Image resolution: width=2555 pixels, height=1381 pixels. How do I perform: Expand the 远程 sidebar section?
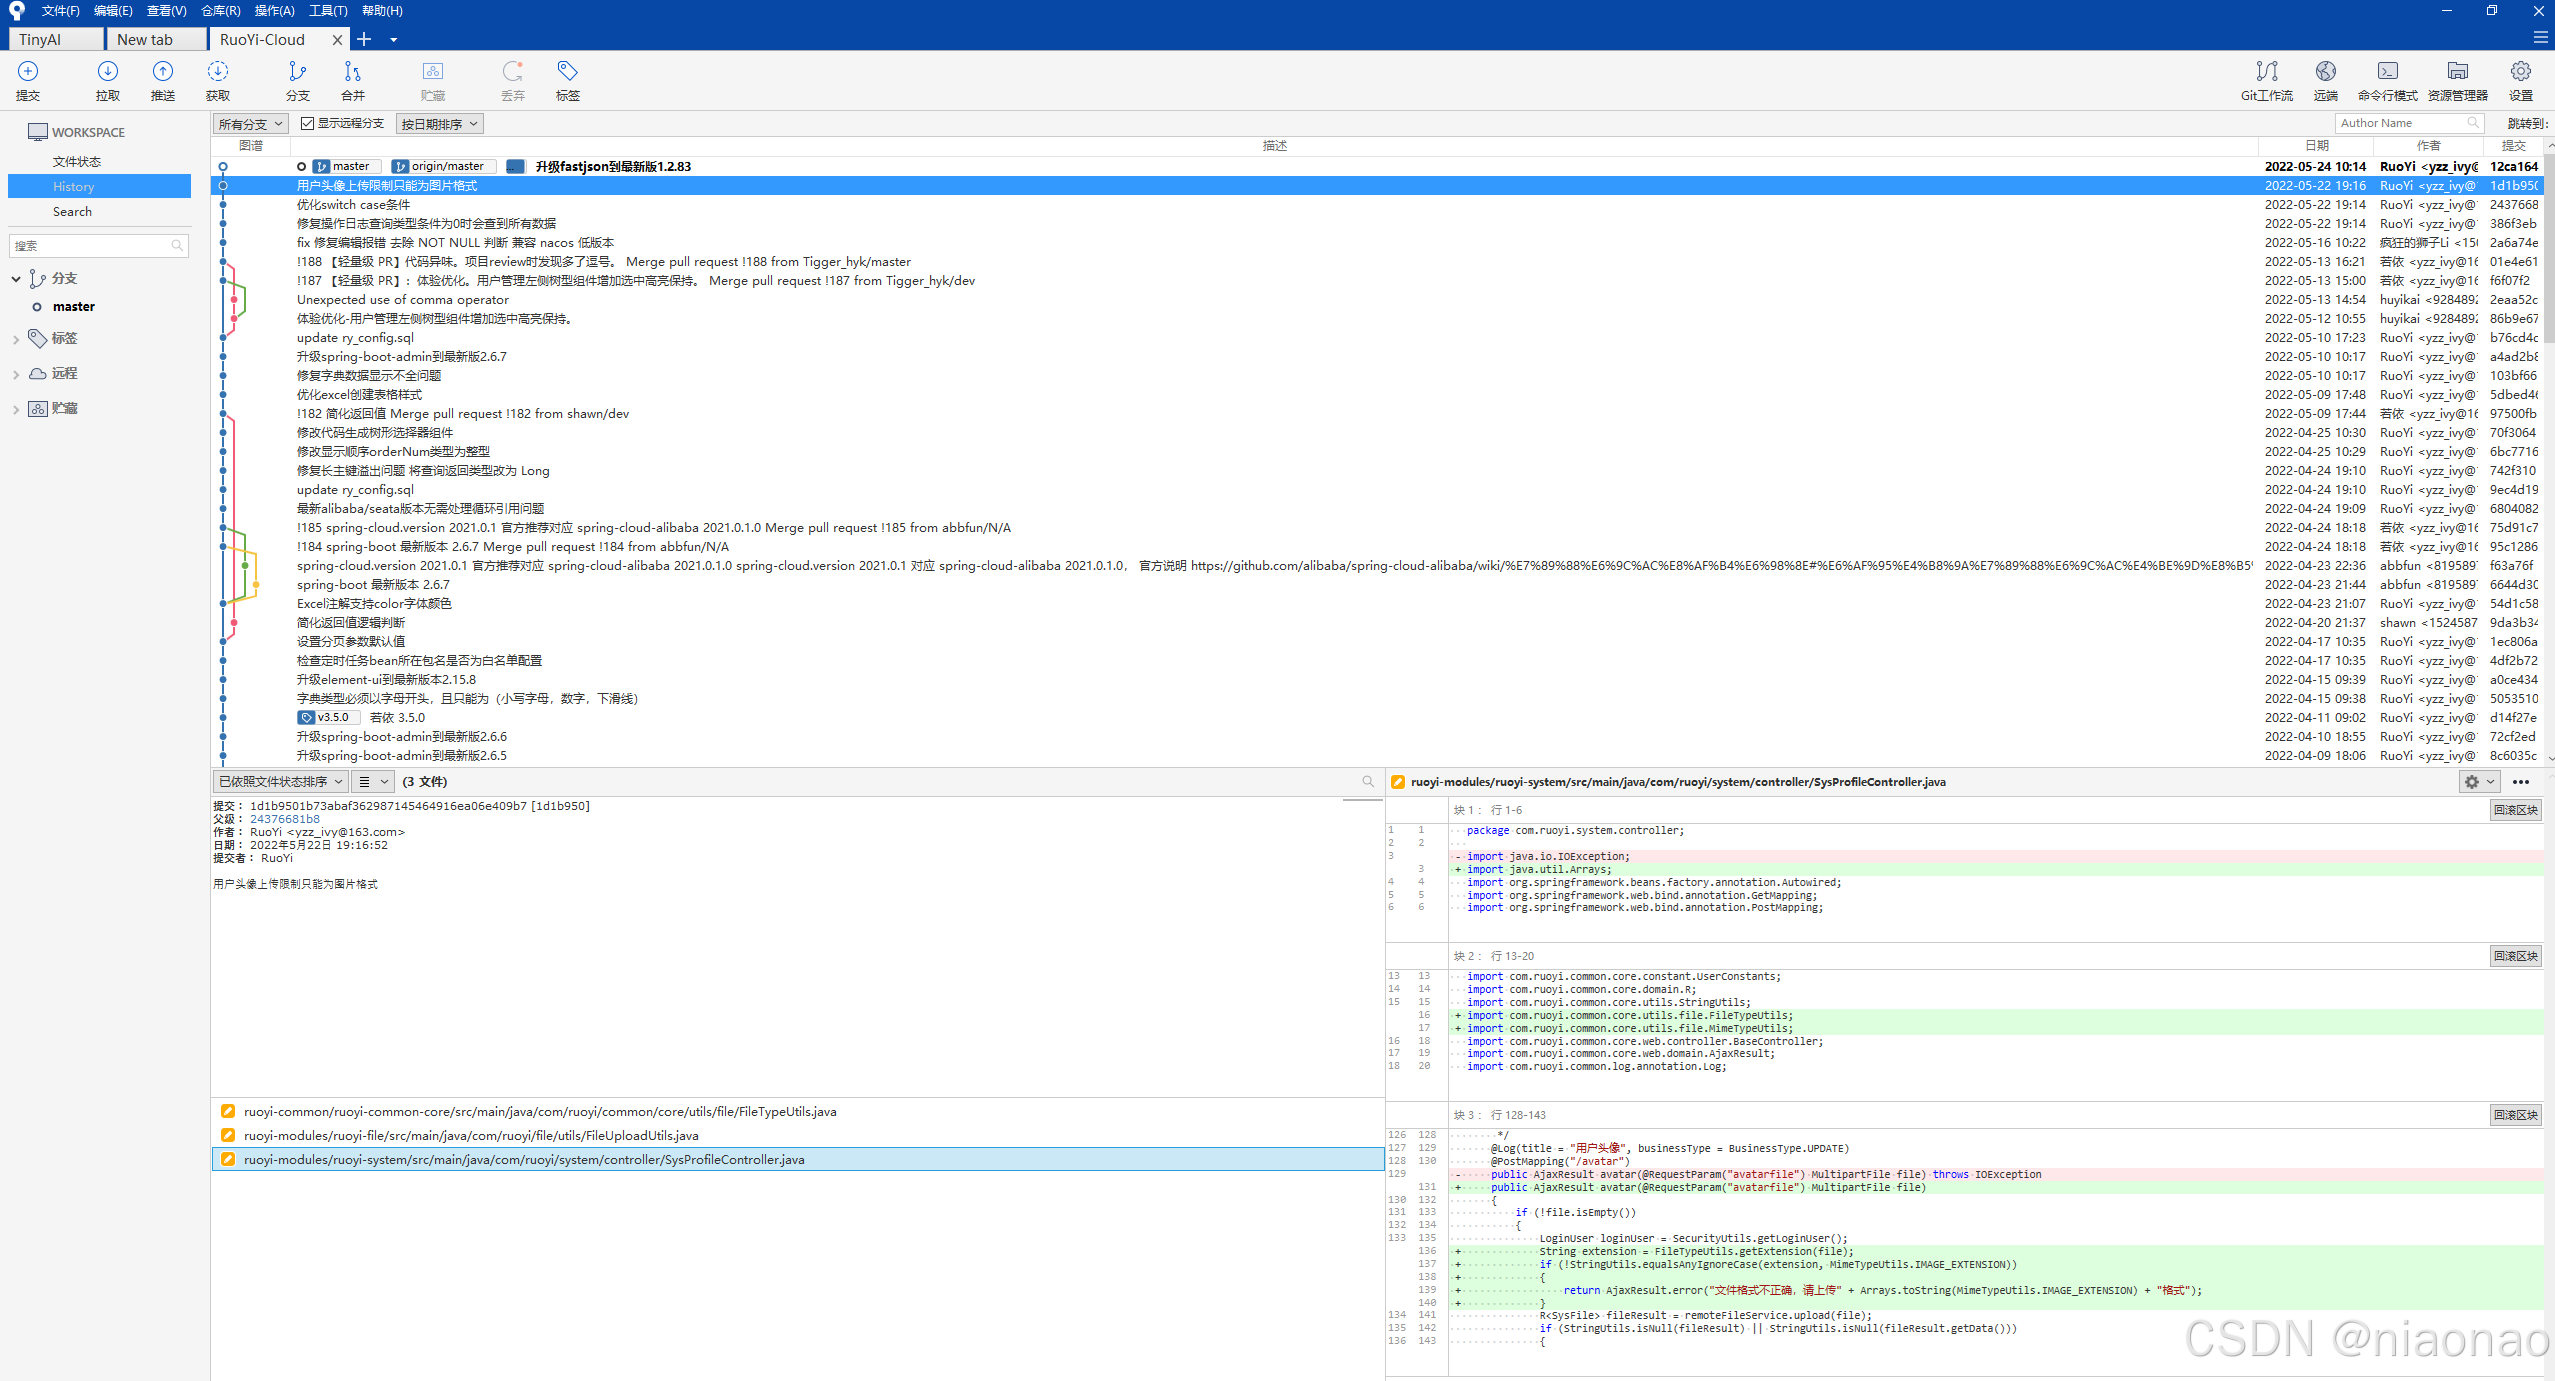click(x=16, y=374)
